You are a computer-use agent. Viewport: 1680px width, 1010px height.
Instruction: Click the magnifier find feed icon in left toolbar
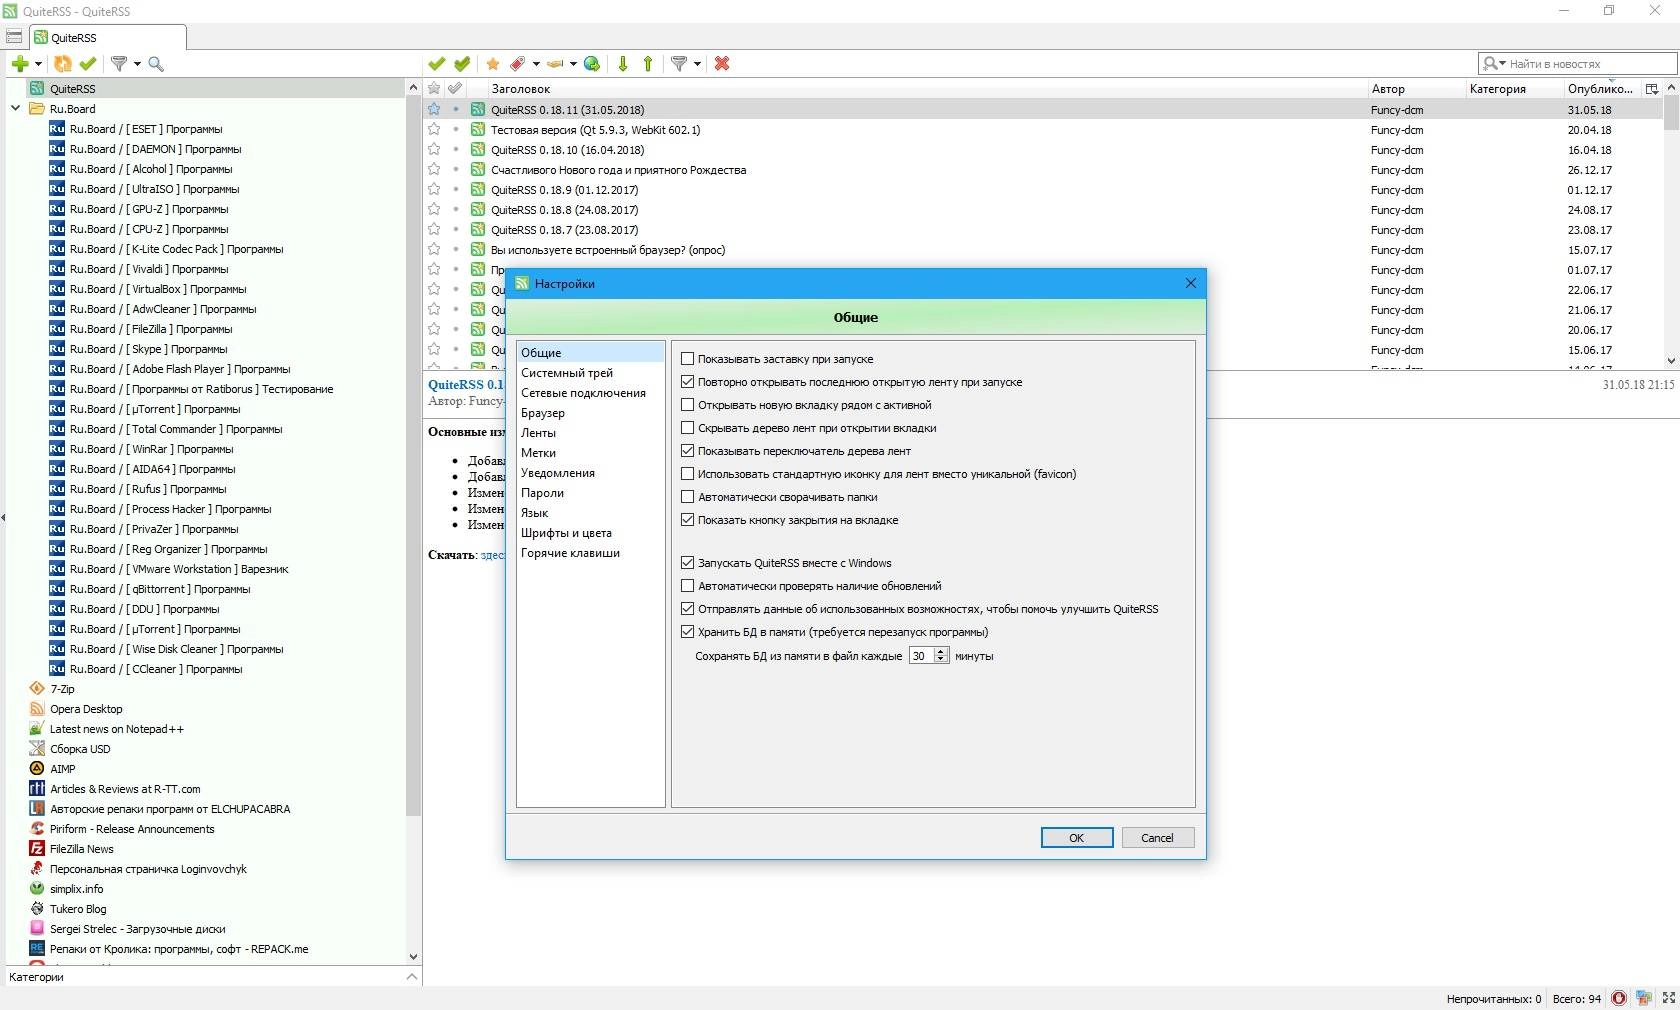tap(156, 64)
